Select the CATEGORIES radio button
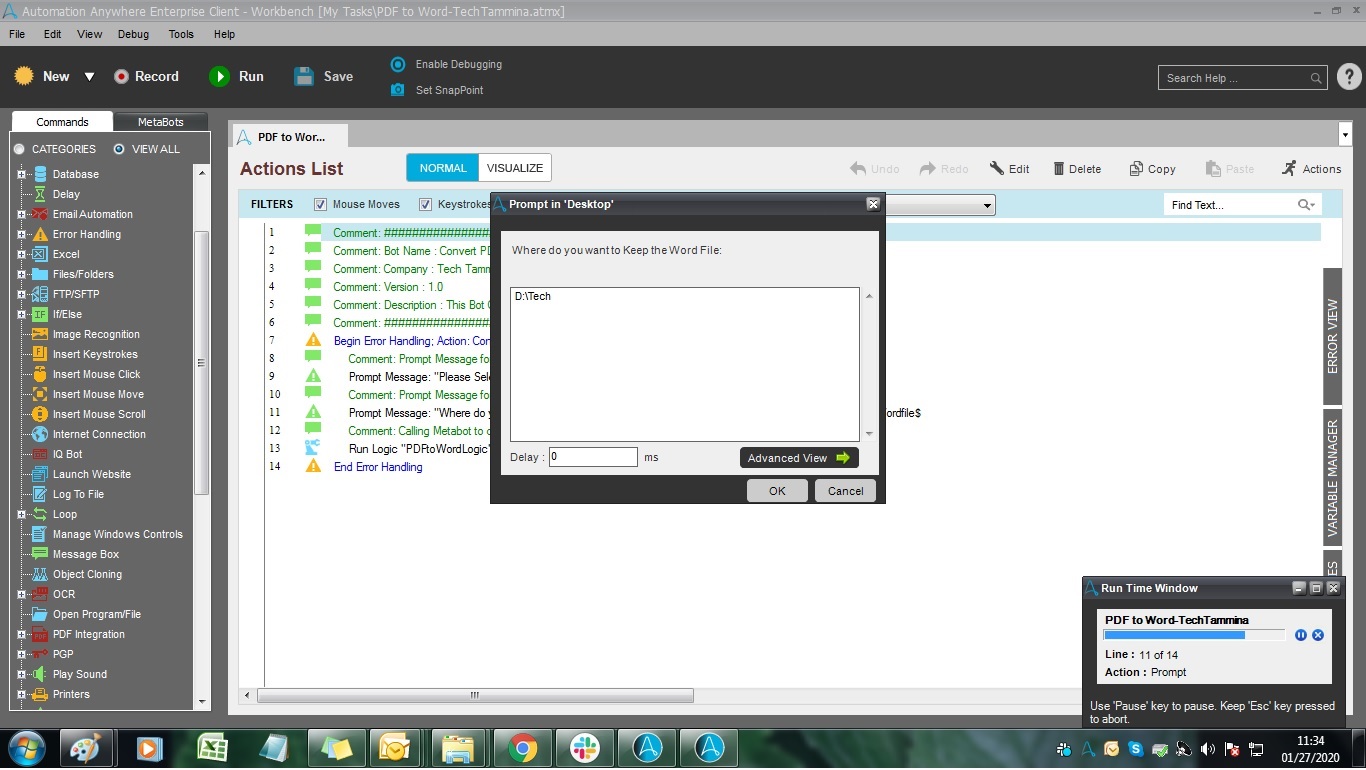 (x=19, y=149)
